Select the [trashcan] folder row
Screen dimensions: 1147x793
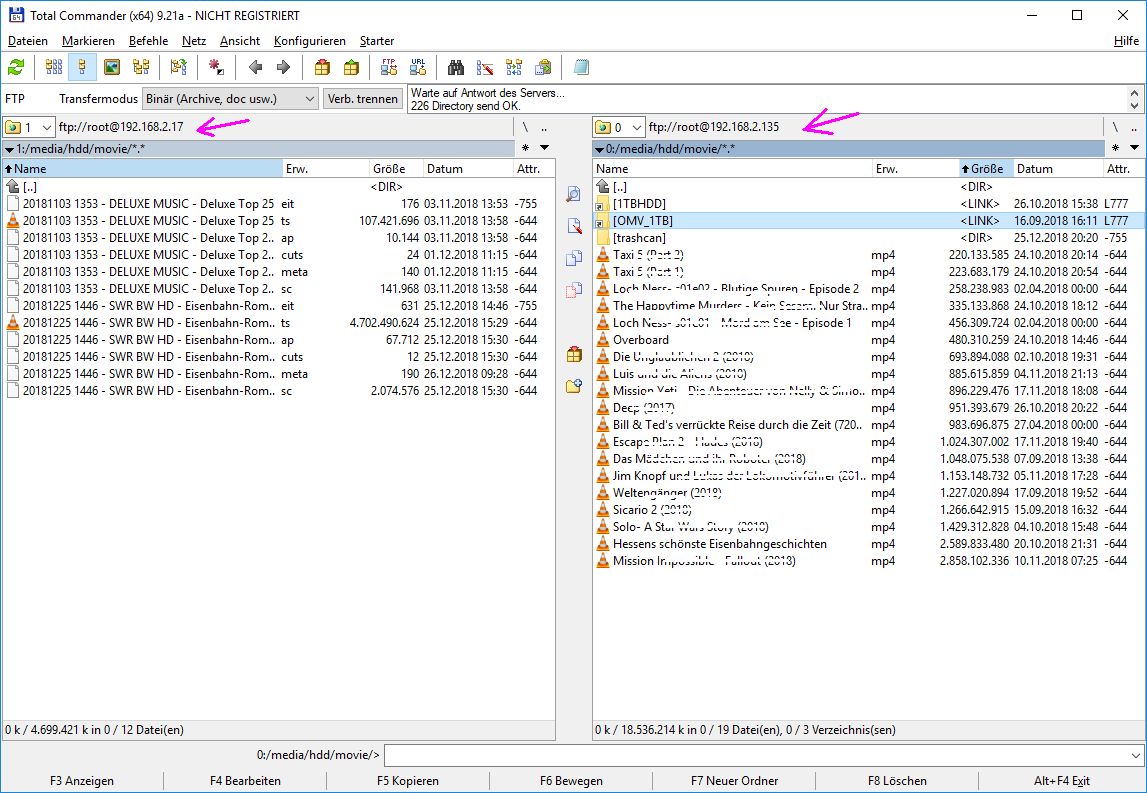[868, 238]
